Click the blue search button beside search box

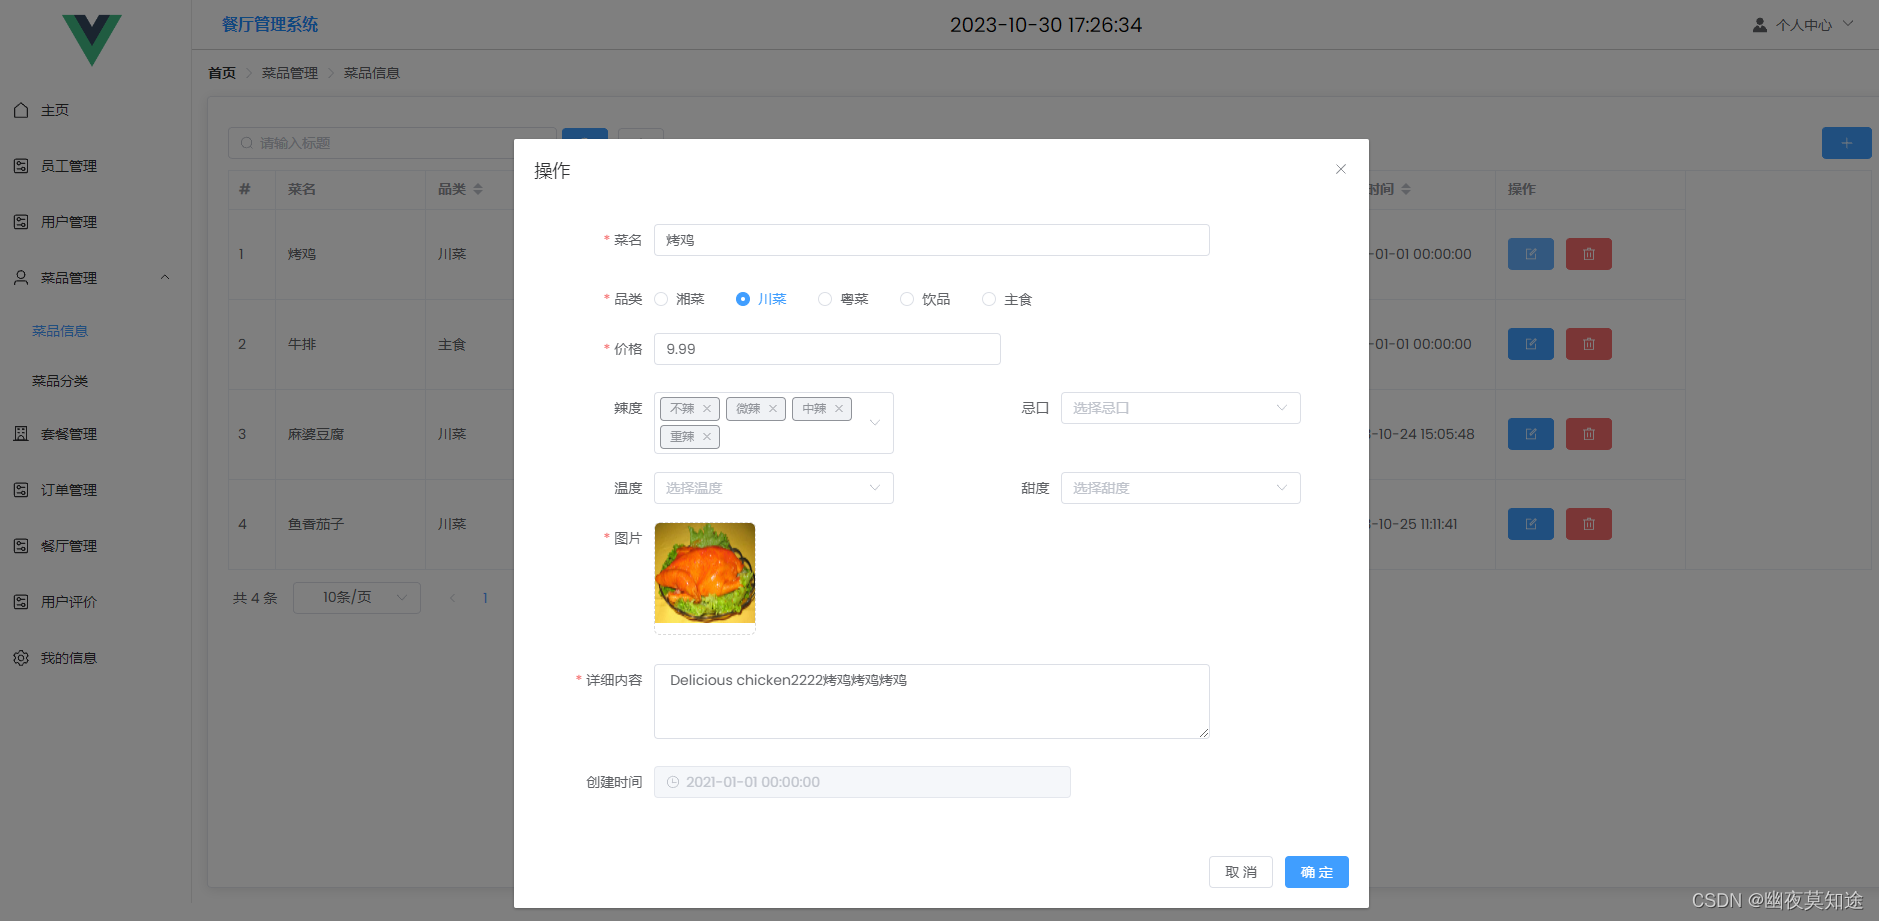click(x=585, y=134)
